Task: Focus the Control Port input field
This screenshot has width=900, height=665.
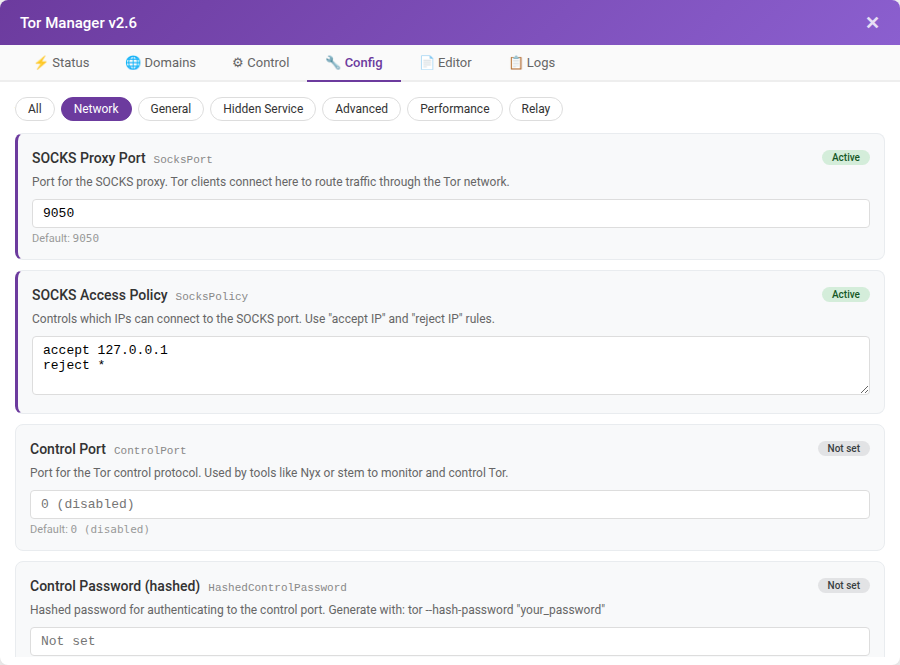Action: pyautogui.click(x=449, y=504)
